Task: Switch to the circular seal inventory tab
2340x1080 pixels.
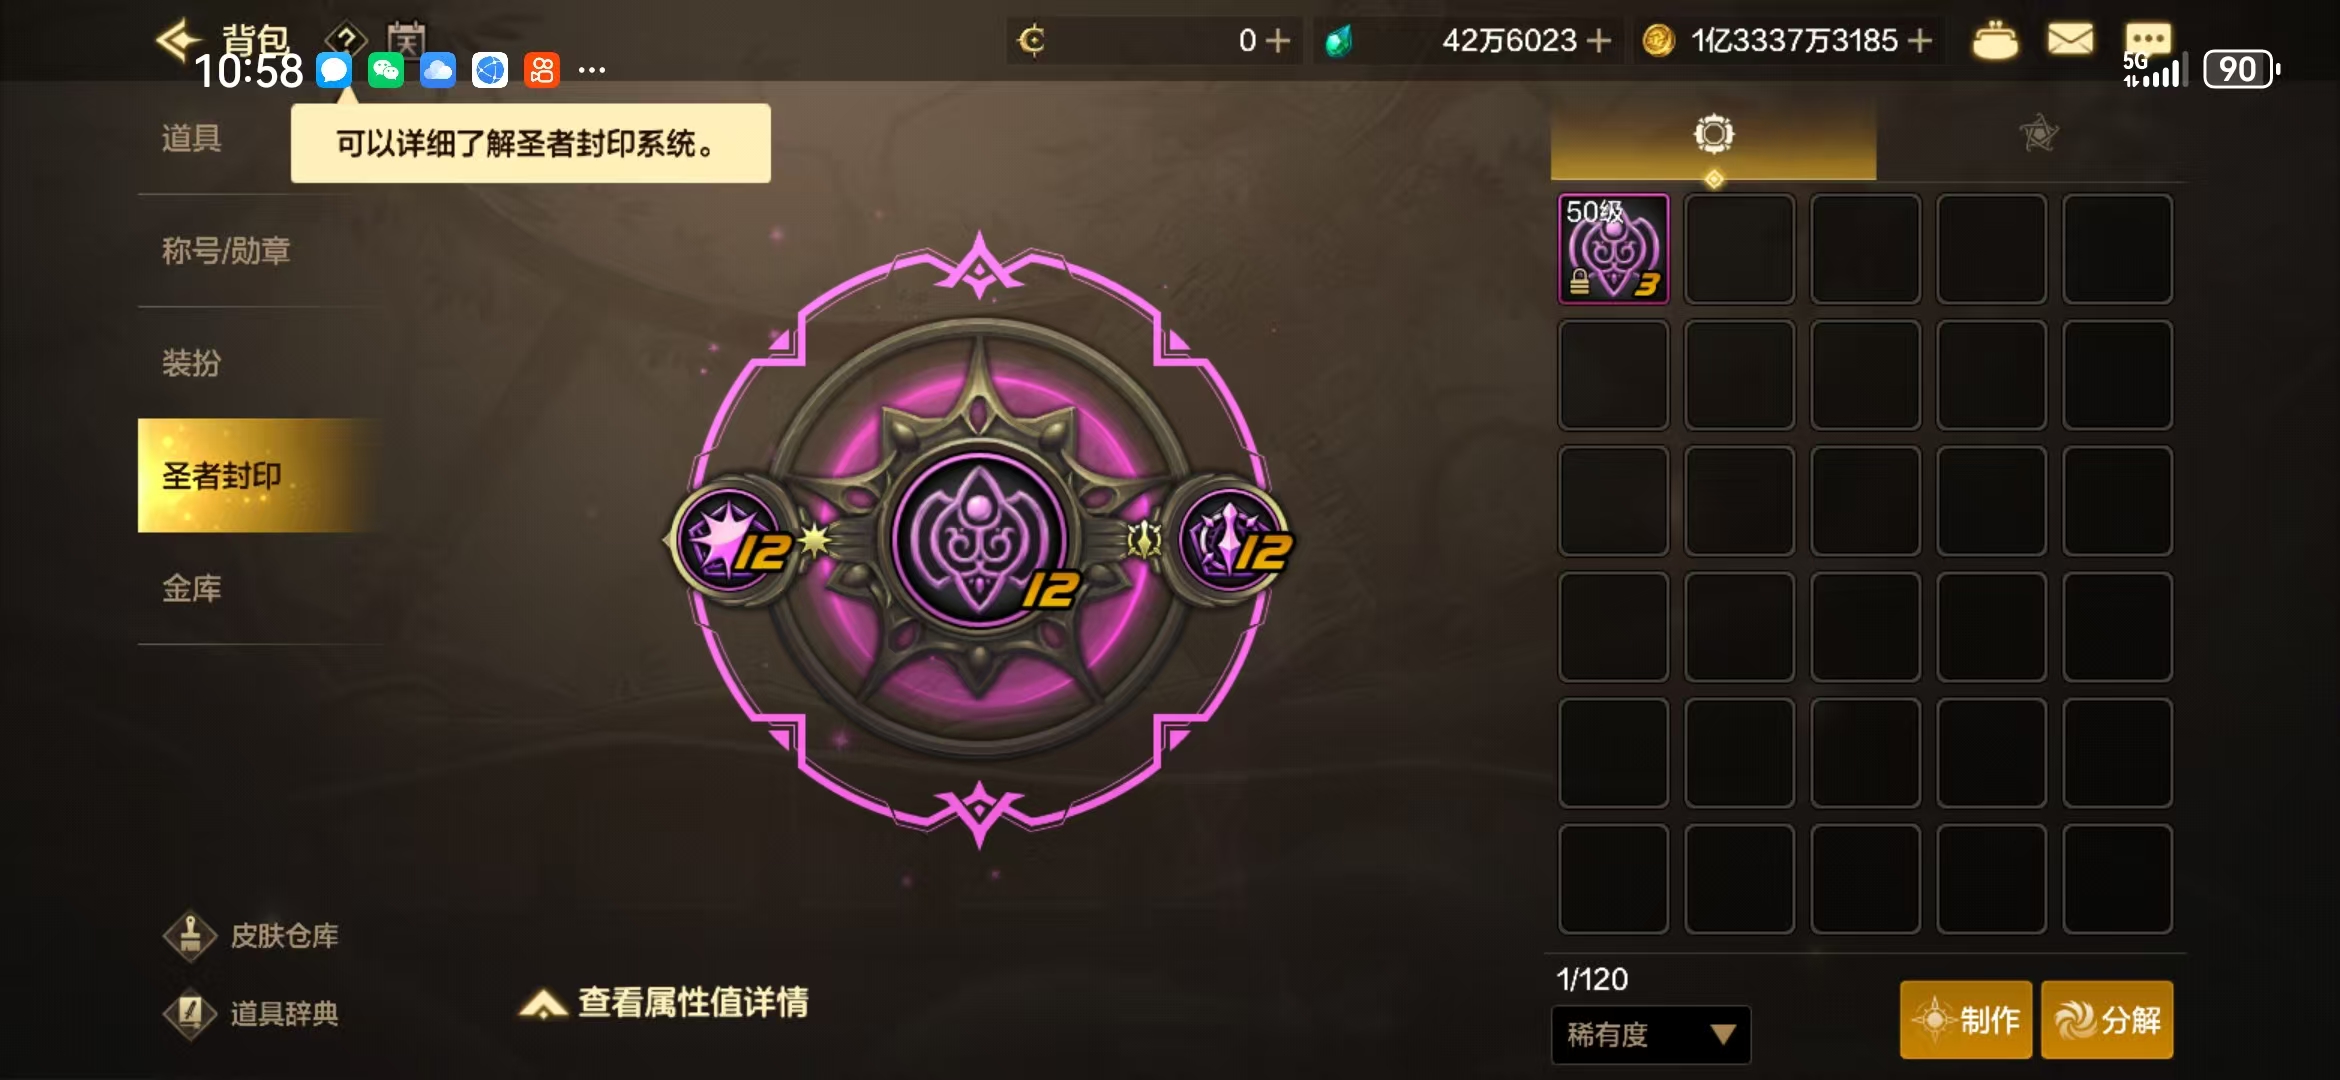Action: point(1713,134)
